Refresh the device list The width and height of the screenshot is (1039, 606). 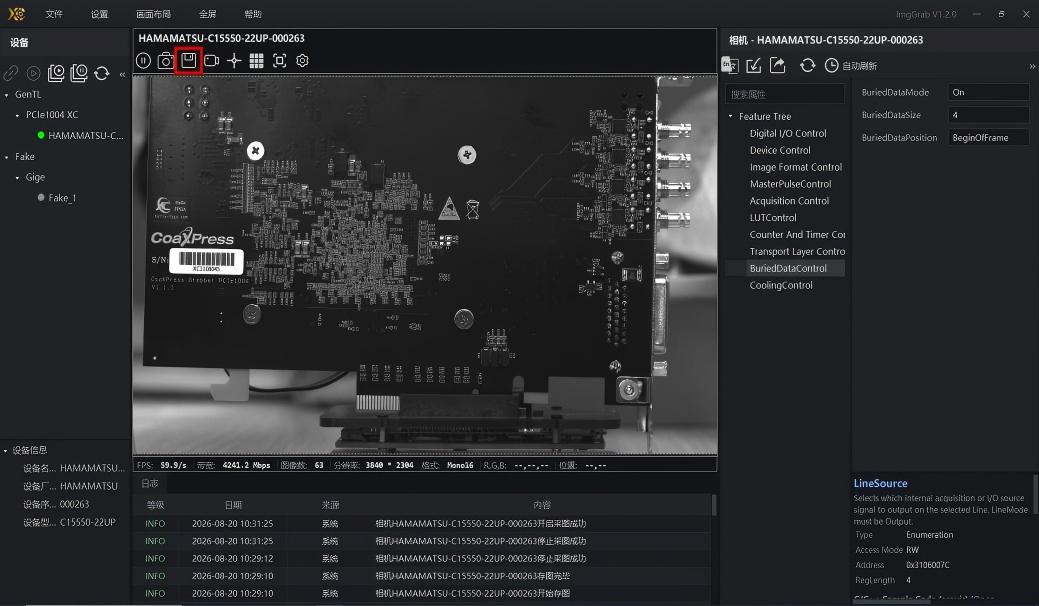click(101, 73)
